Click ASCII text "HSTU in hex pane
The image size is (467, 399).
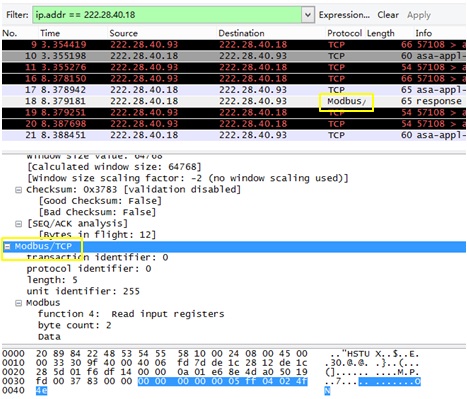pos(356,354)
